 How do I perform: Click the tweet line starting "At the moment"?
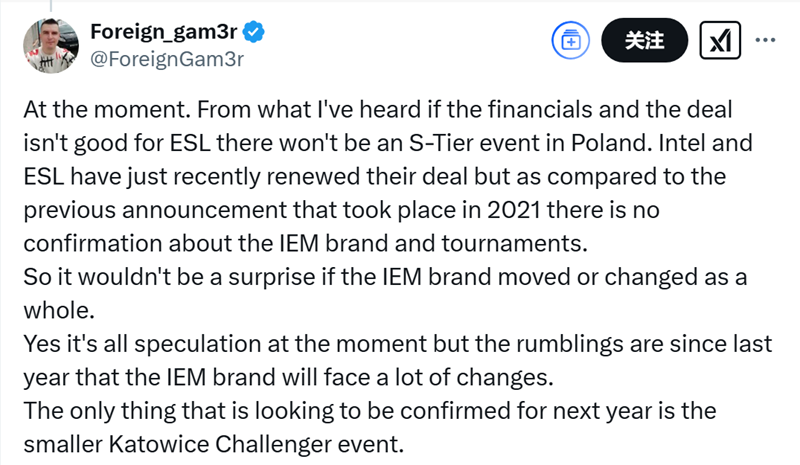(x=378, y=109)
